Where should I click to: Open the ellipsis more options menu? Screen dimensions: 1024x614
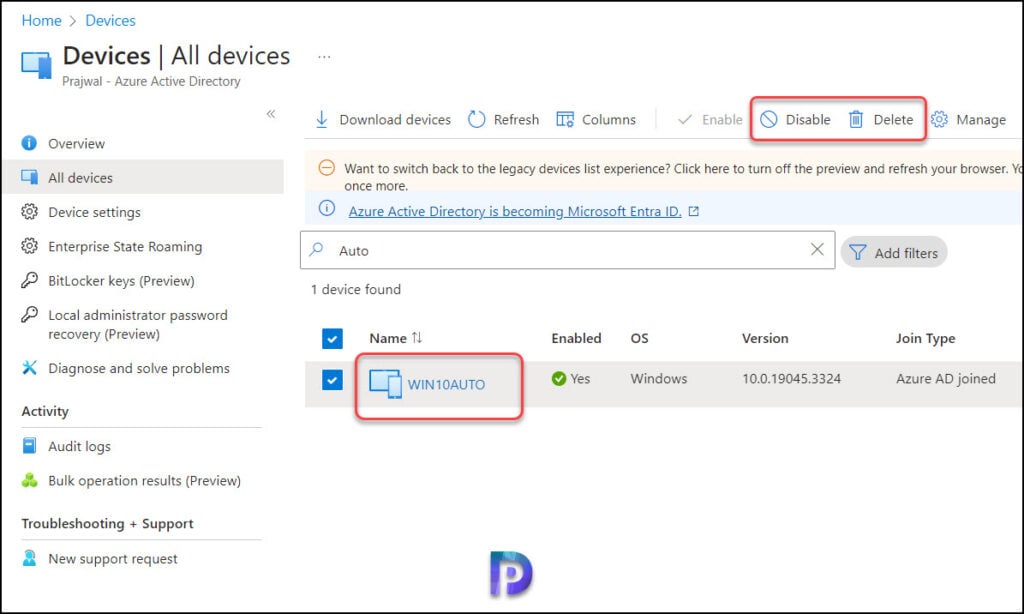coord(324,57)
